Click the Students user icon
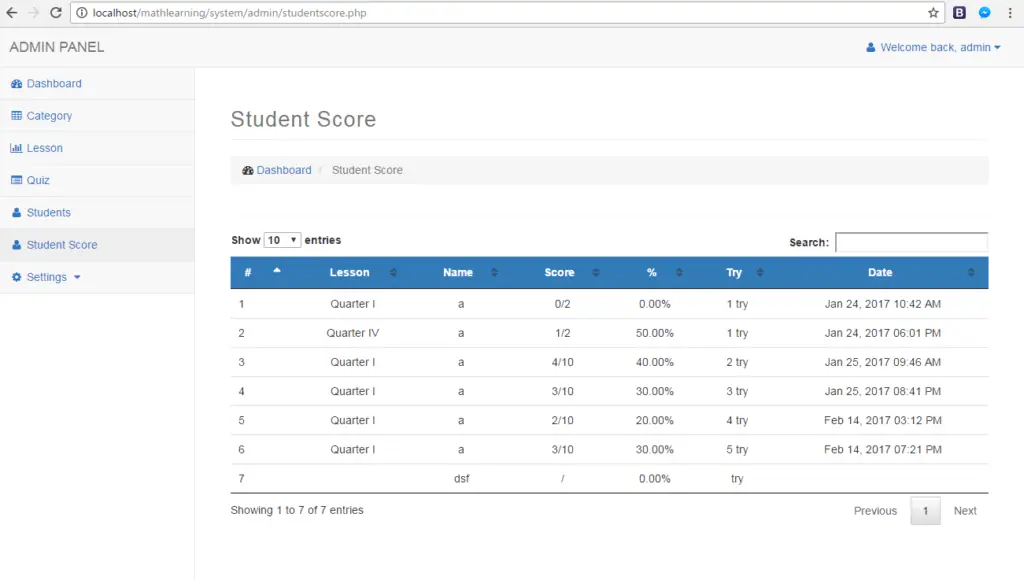The width and height of the screenshot is (1024, 580). tap(17, 212)
